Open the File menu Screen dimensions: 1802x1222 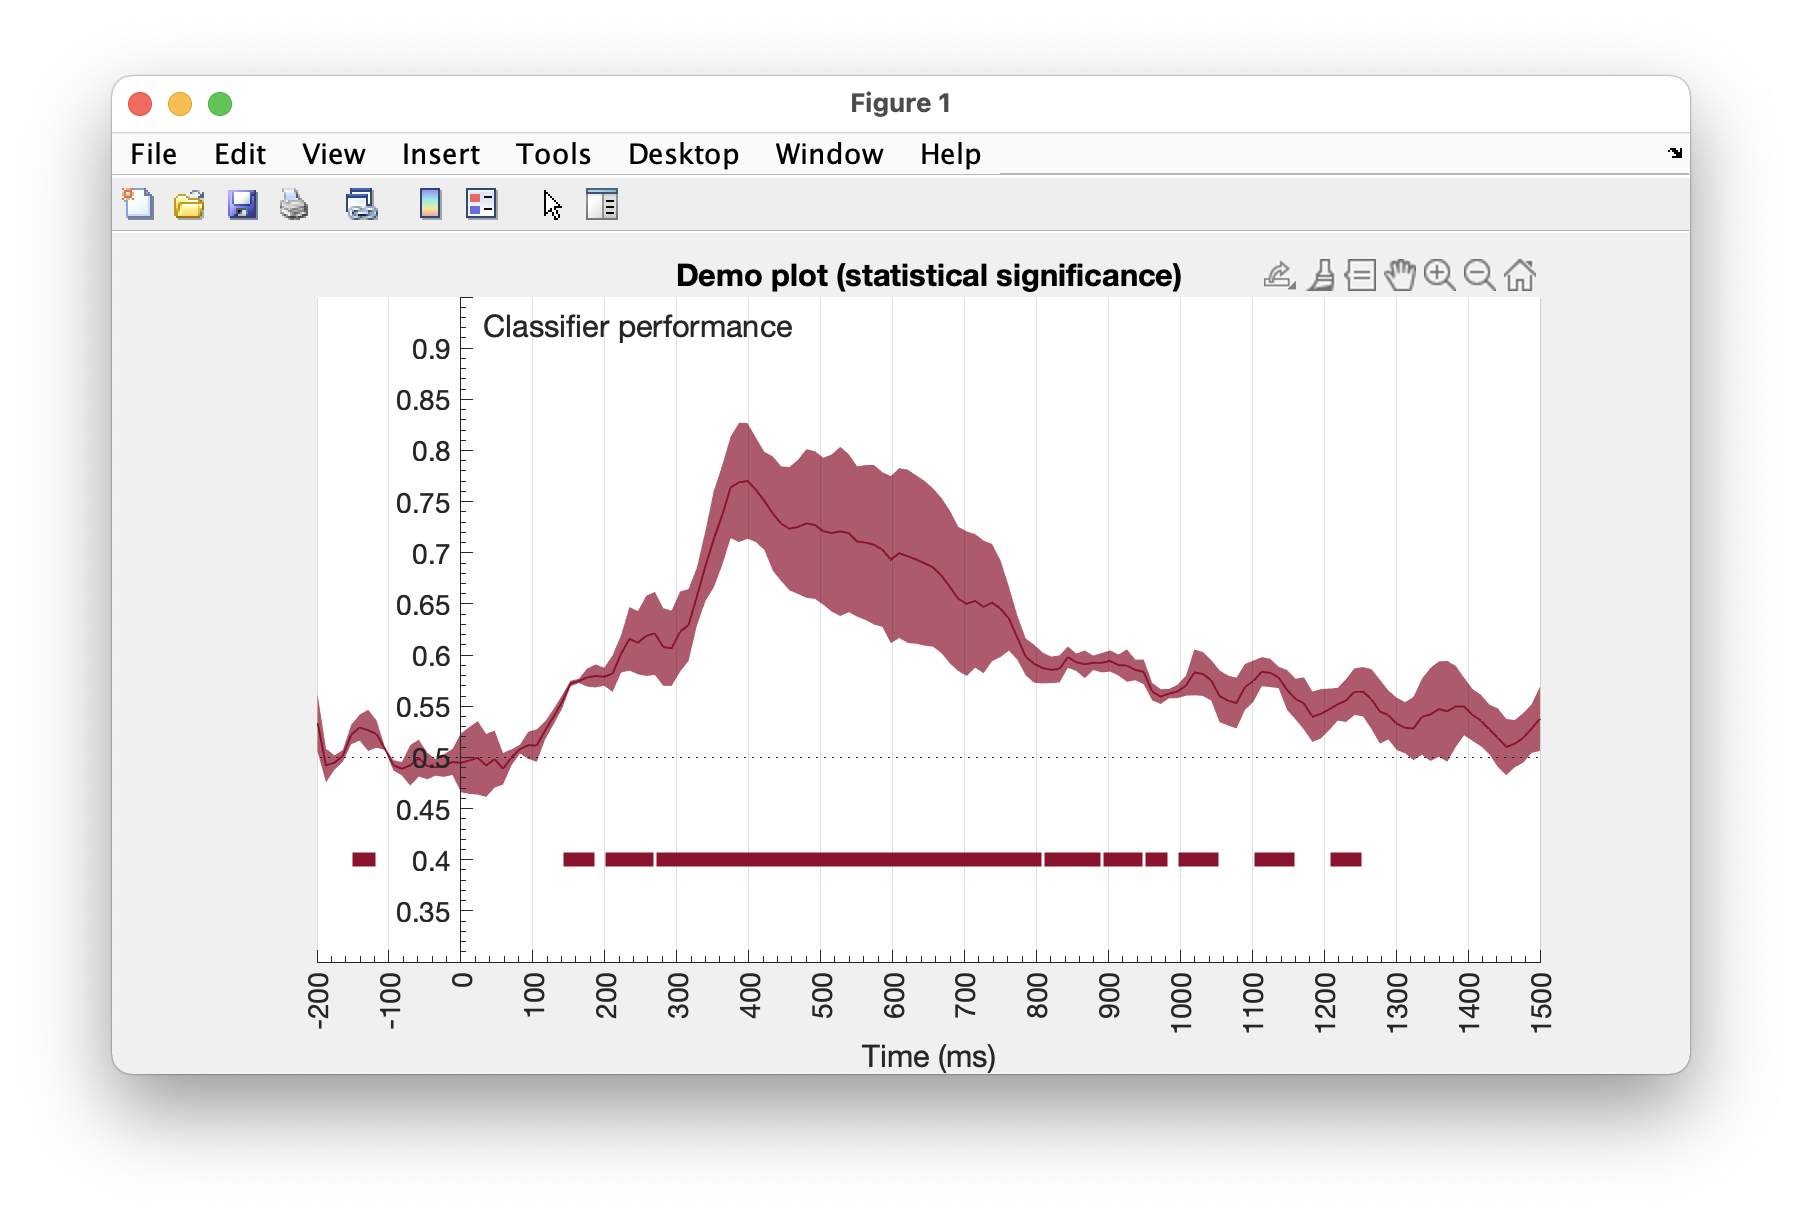click(153, 154)
